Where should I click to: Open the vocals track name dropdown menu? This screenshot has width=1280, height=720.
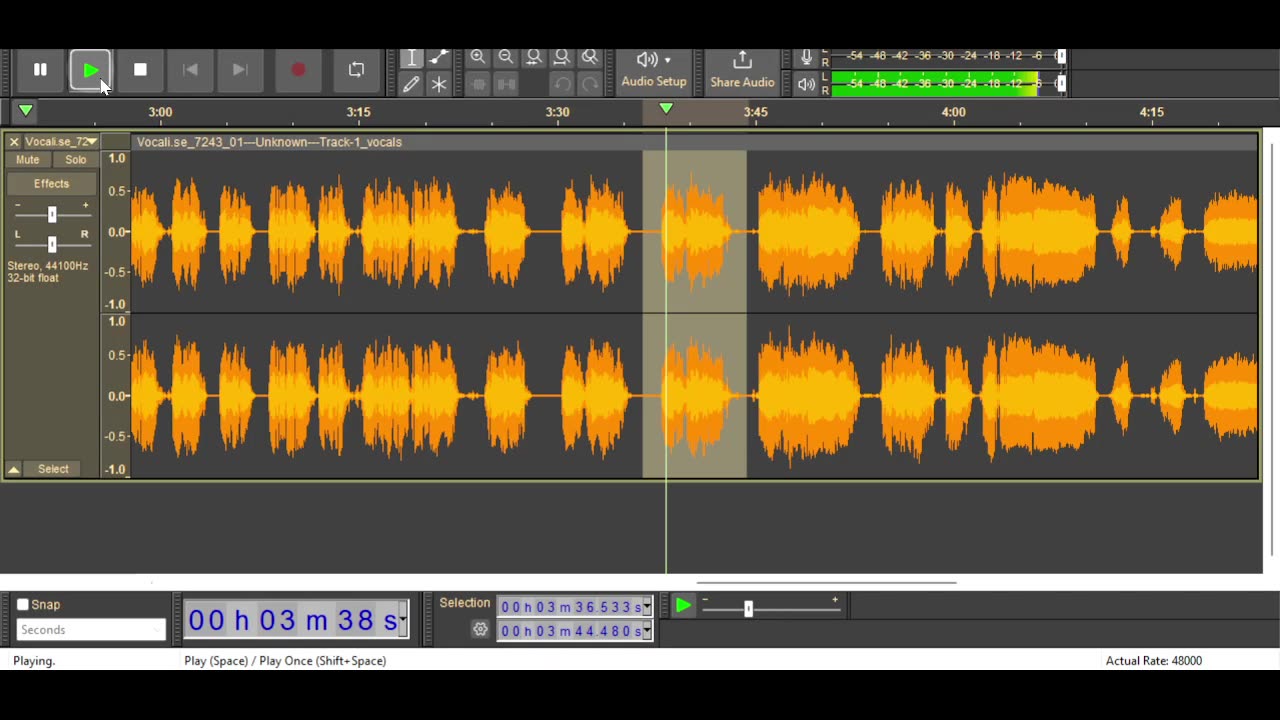coord(61,142)
